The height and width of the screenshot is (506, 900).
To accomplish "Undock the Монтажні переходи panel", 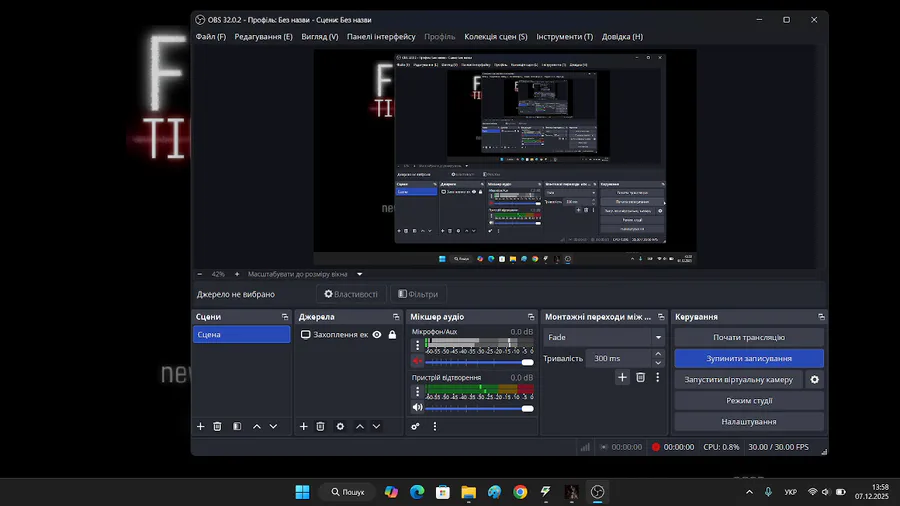I will click(661, 317).
